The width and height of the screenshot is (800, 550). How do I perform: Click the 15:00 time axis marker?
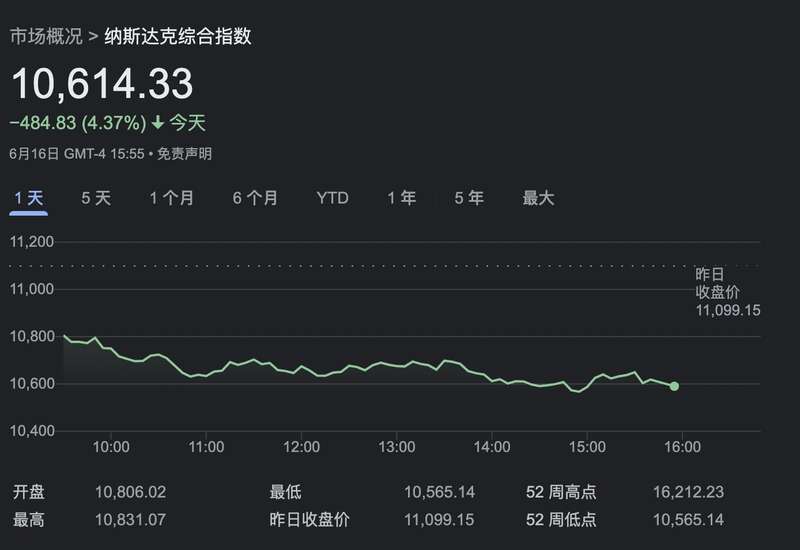587,447
